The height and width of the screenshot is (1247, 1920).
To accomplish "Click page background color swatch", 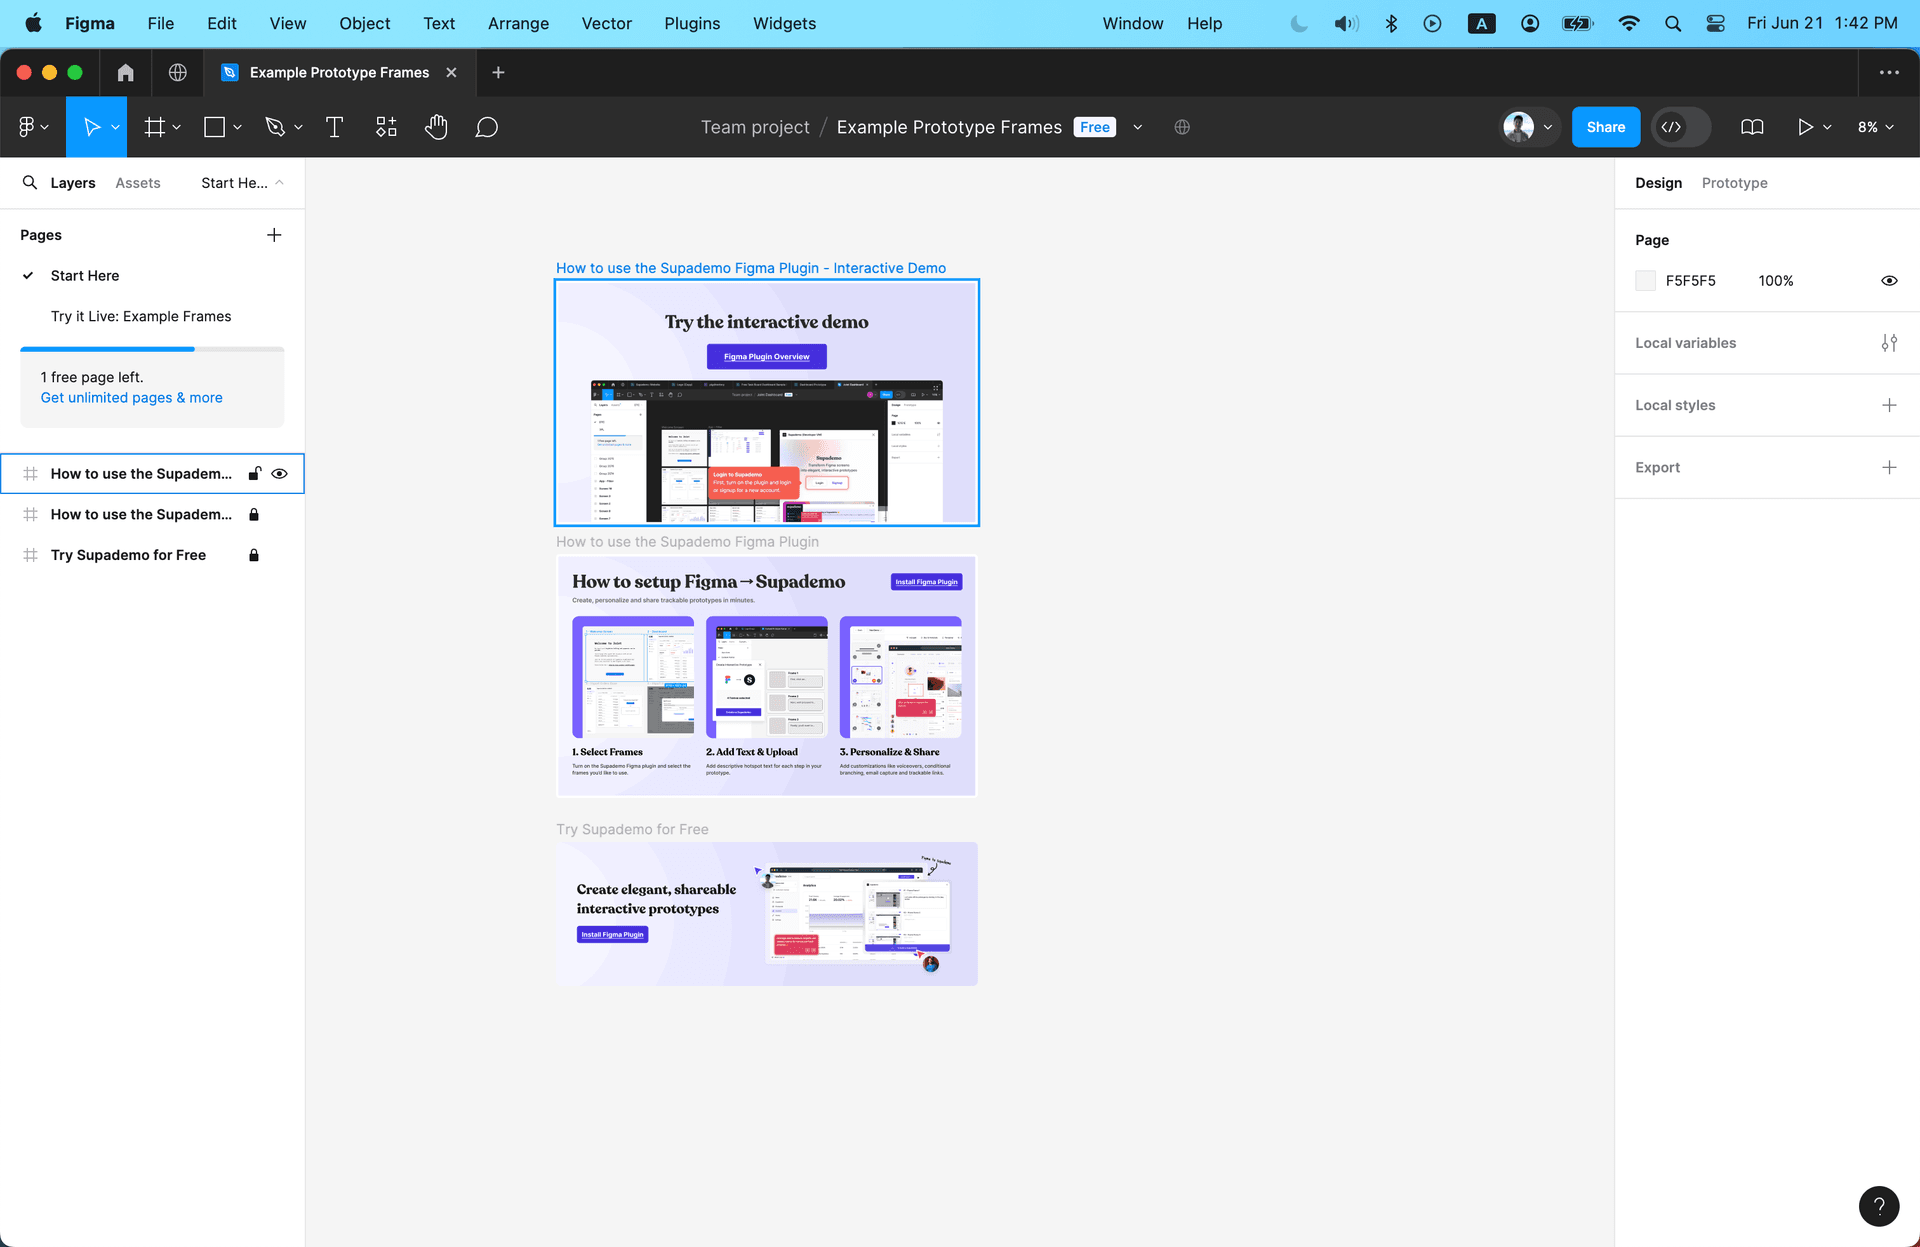I will tap(1645, 281).
